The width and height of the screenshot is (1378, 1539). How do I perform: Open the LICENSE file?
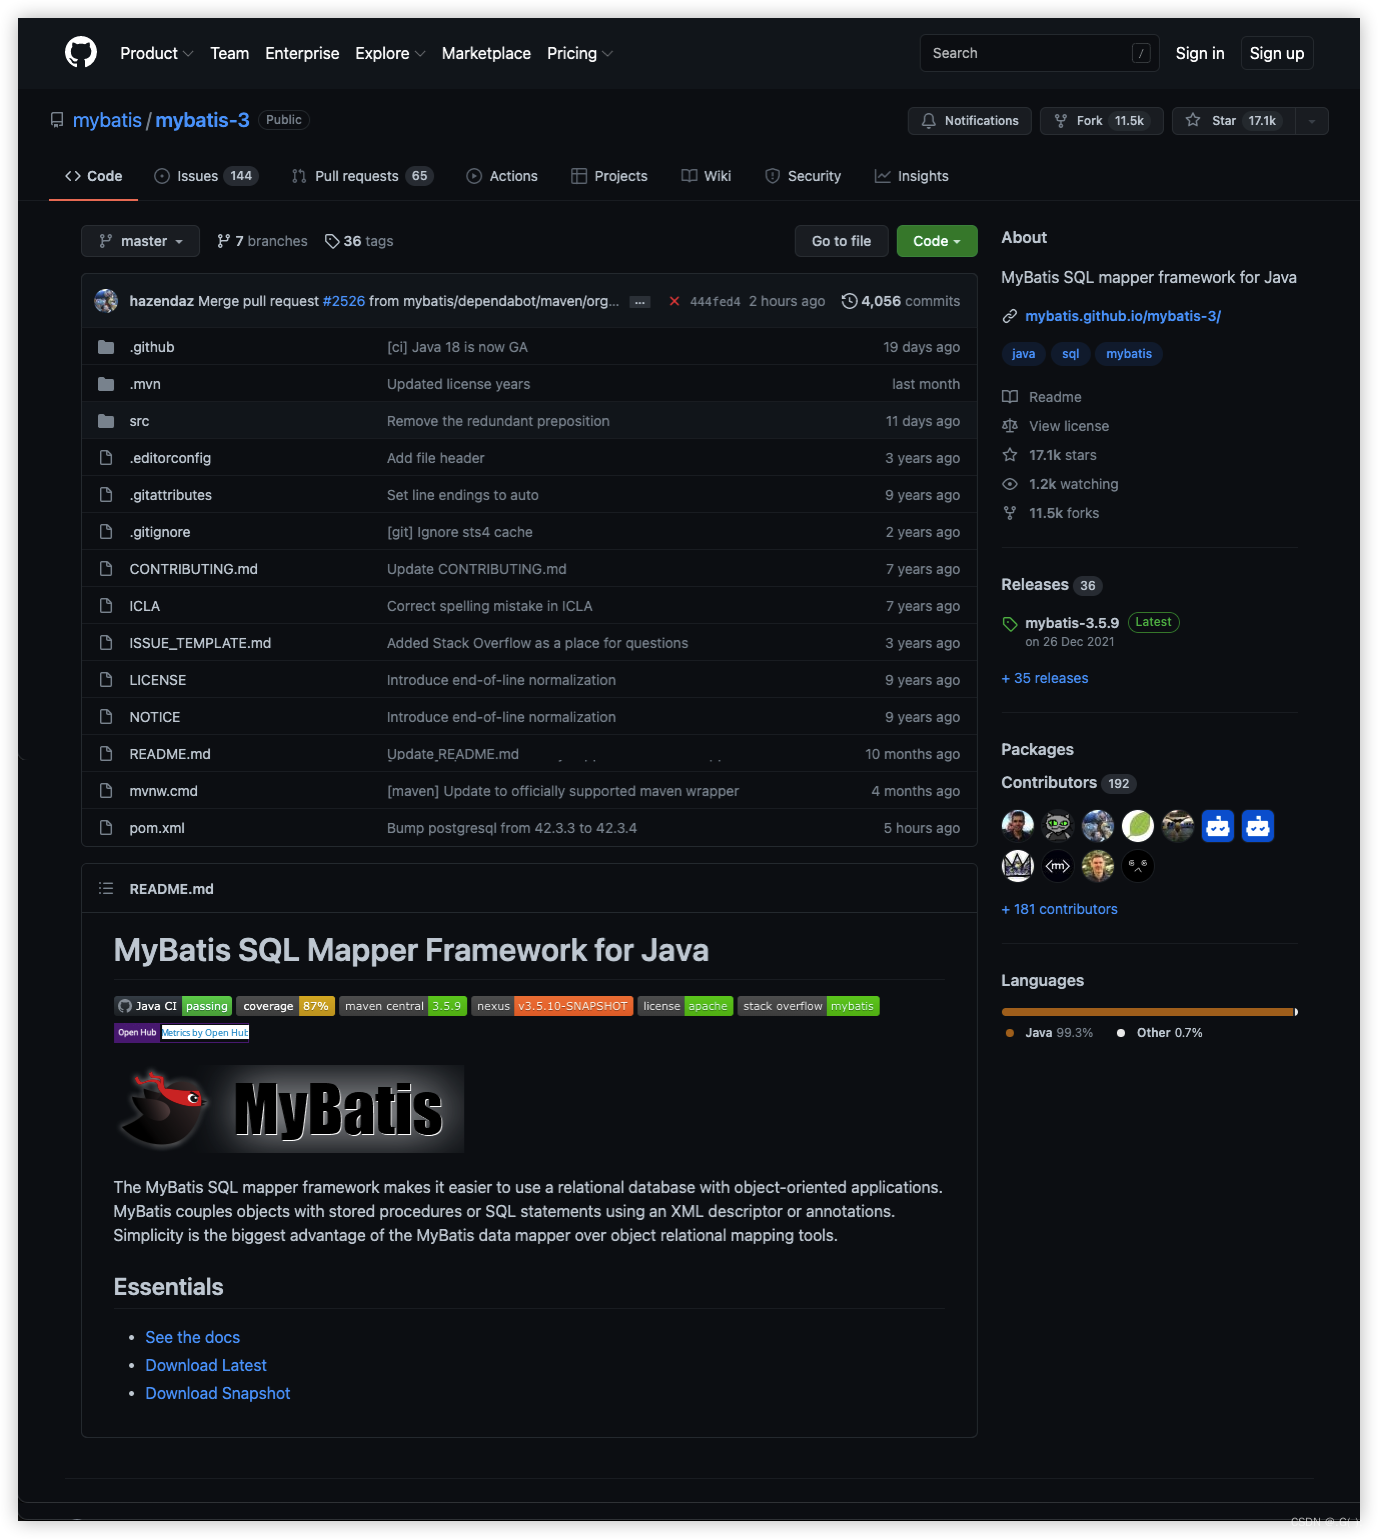(157, 680)
